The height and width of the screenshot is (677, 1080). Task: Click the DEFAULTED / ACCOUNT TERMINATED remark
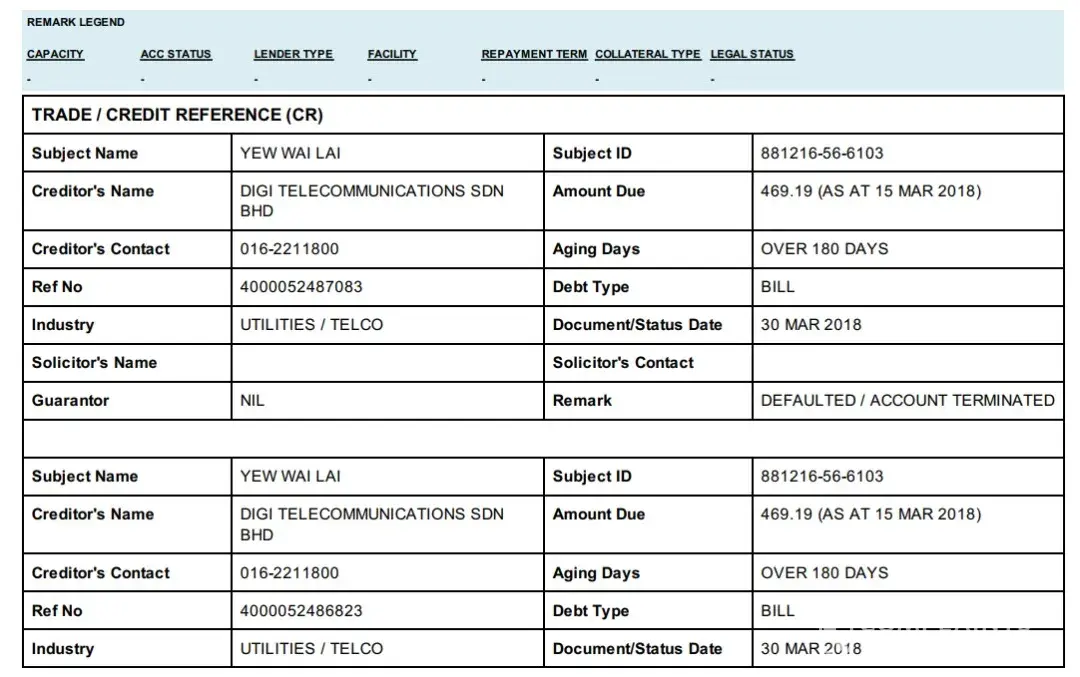coord(907,400)
